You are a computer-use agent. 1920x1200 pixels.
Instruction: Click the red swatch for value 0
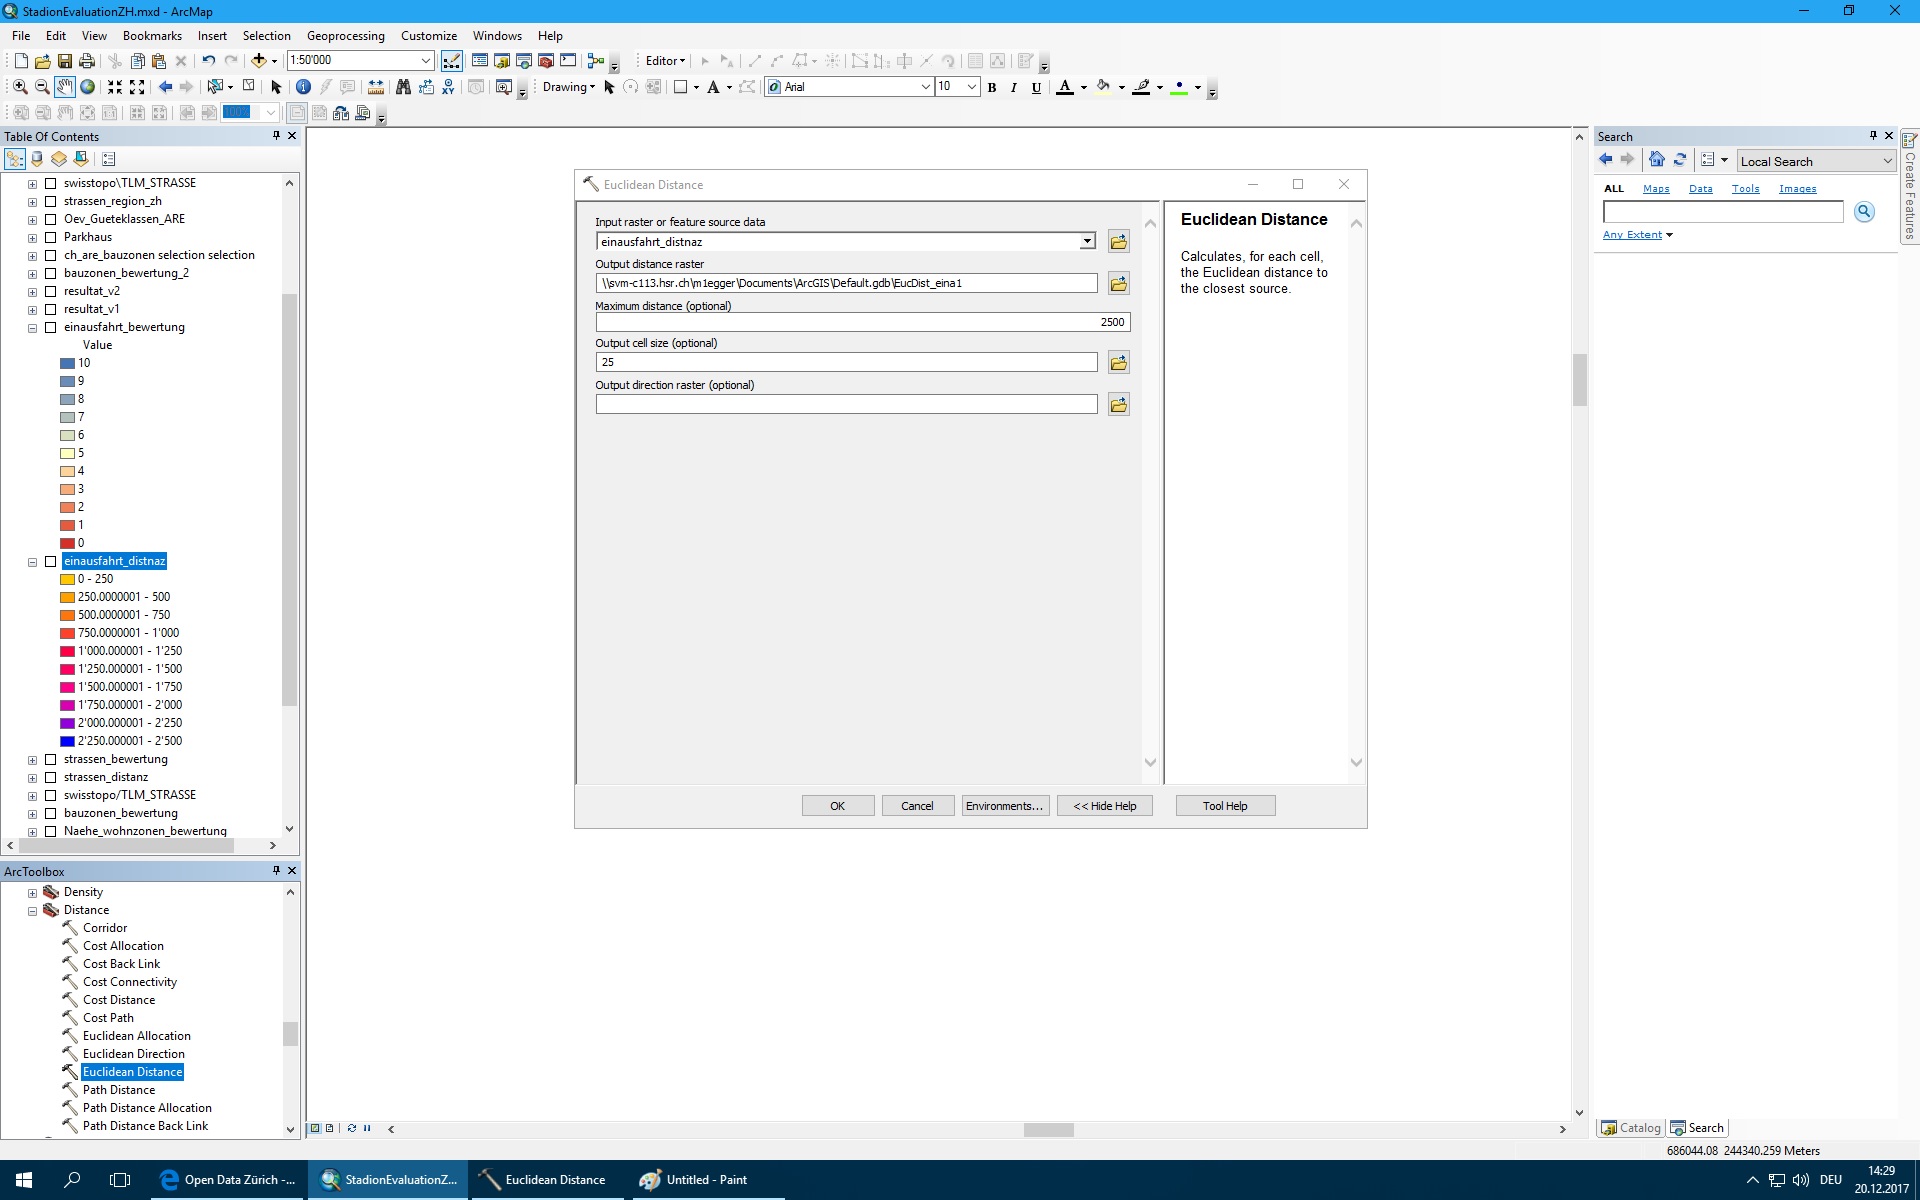tap(67, 544)
